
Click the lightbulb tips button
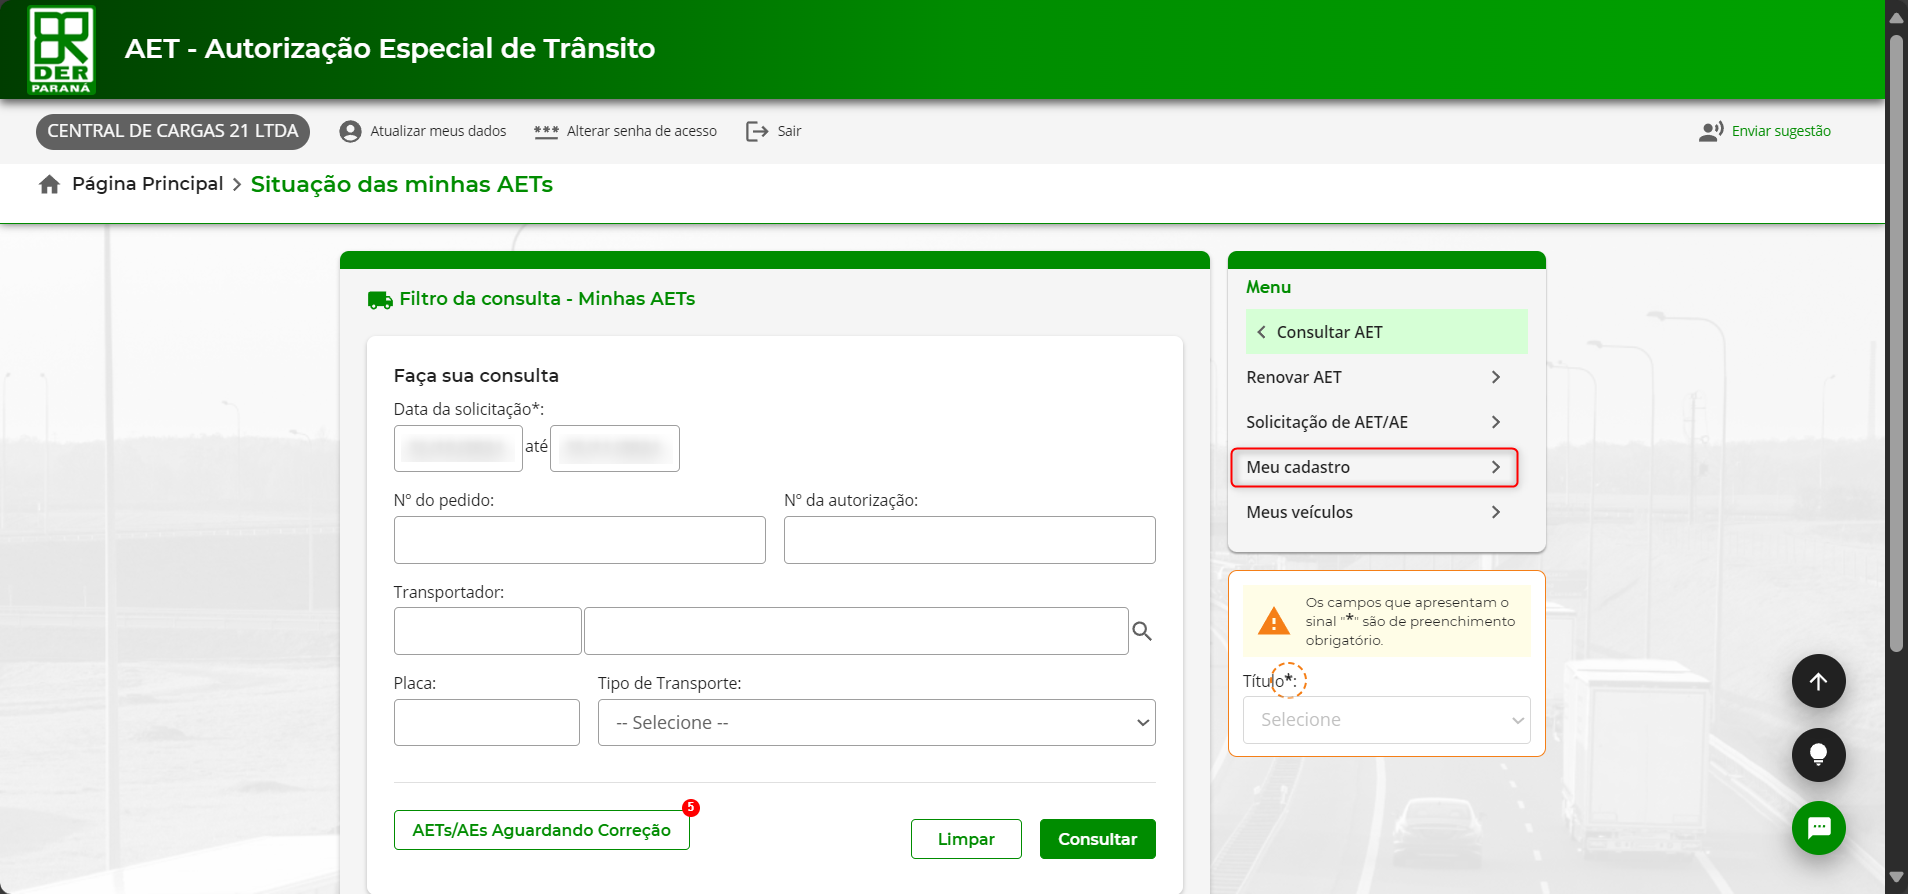1818,755
